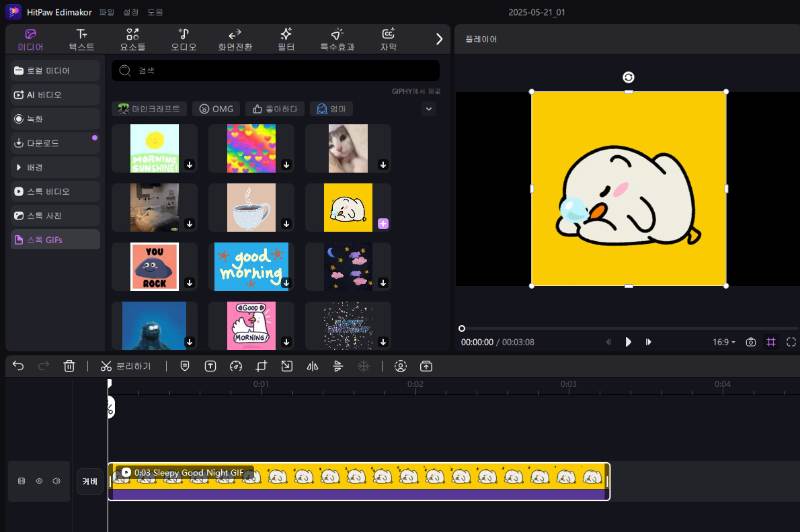Screen dimensions: 800x532
Task: Undo the last action
Action: pos(18,366)
